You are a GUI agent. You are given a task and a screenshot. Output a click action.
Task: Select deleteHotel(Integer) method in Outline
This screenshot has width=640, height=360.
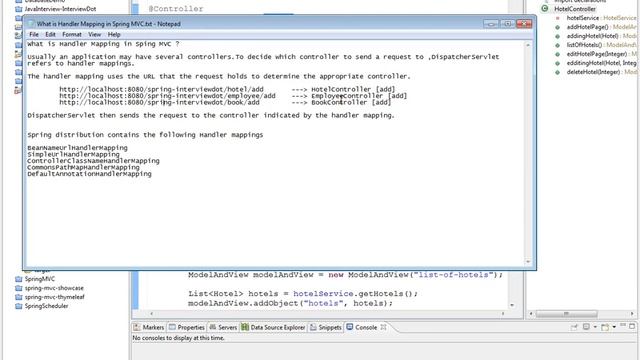tap(601, 72)
